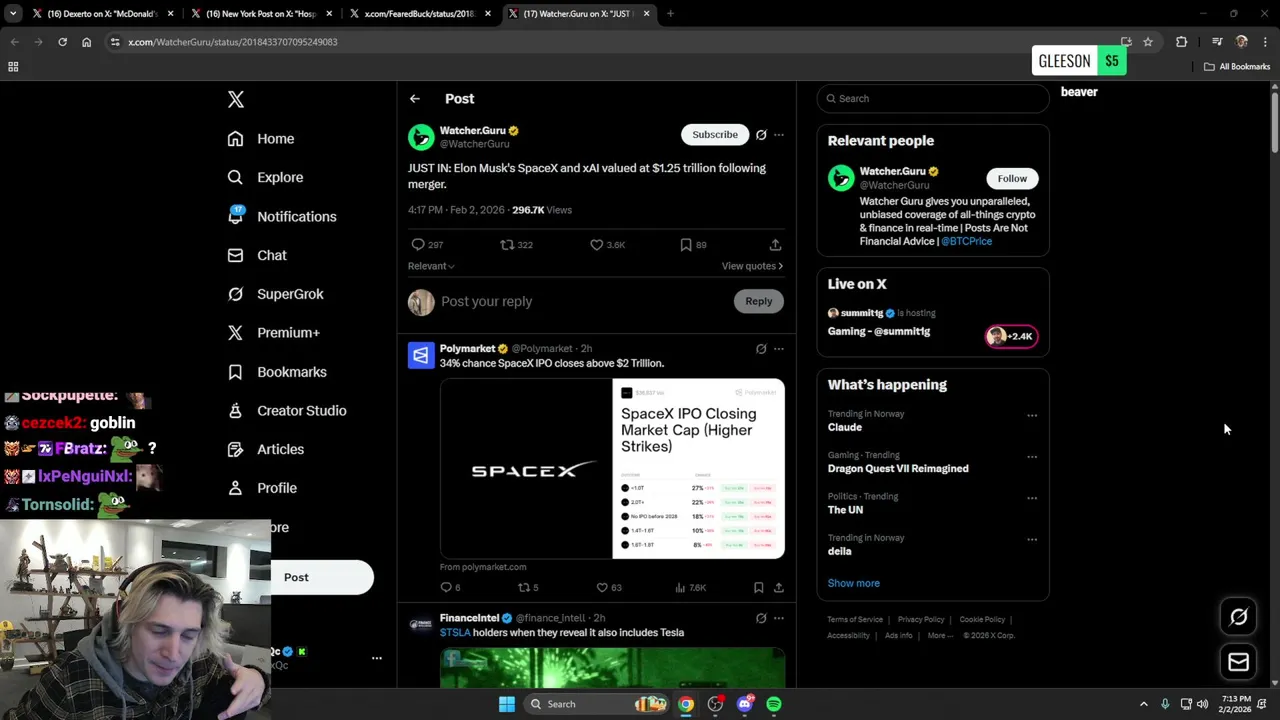Open Bookmarks in the sidebar
Screen dimensions: 1280x720
click(277, 372)
